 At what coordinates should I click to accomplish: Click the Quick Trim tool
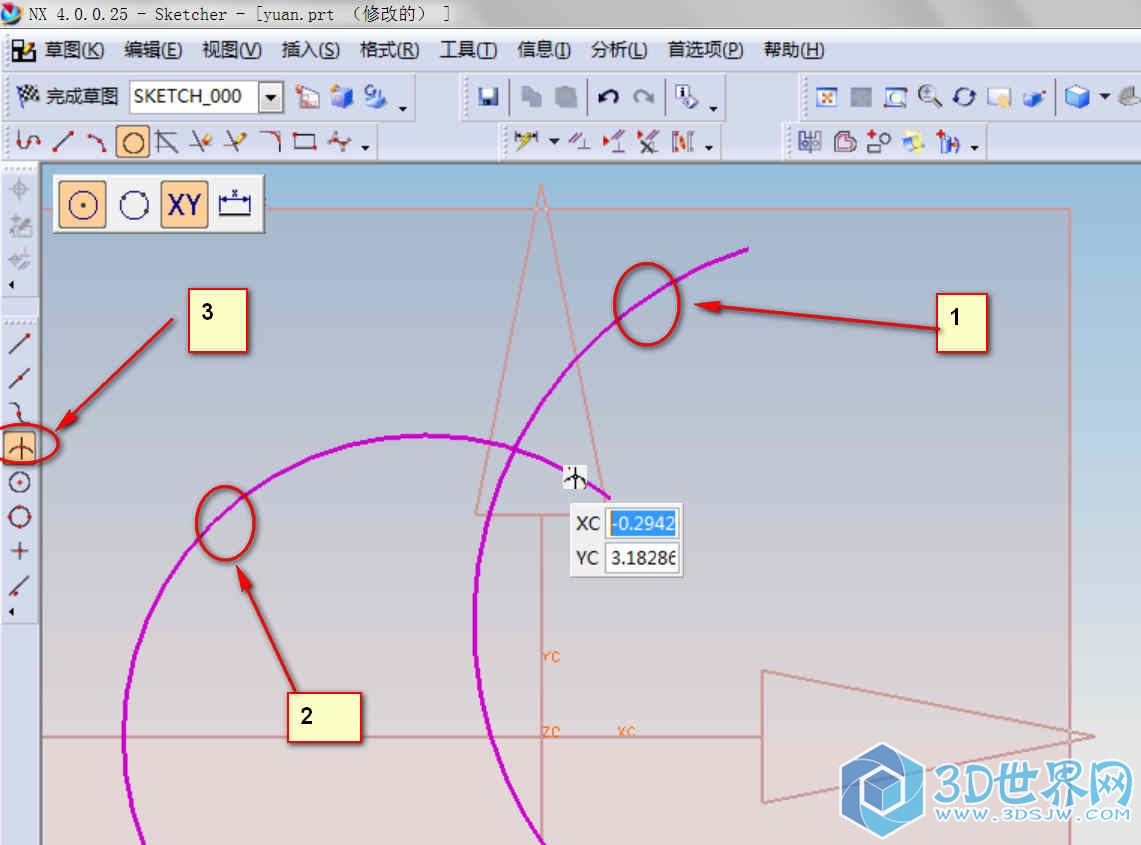point(202,142)
